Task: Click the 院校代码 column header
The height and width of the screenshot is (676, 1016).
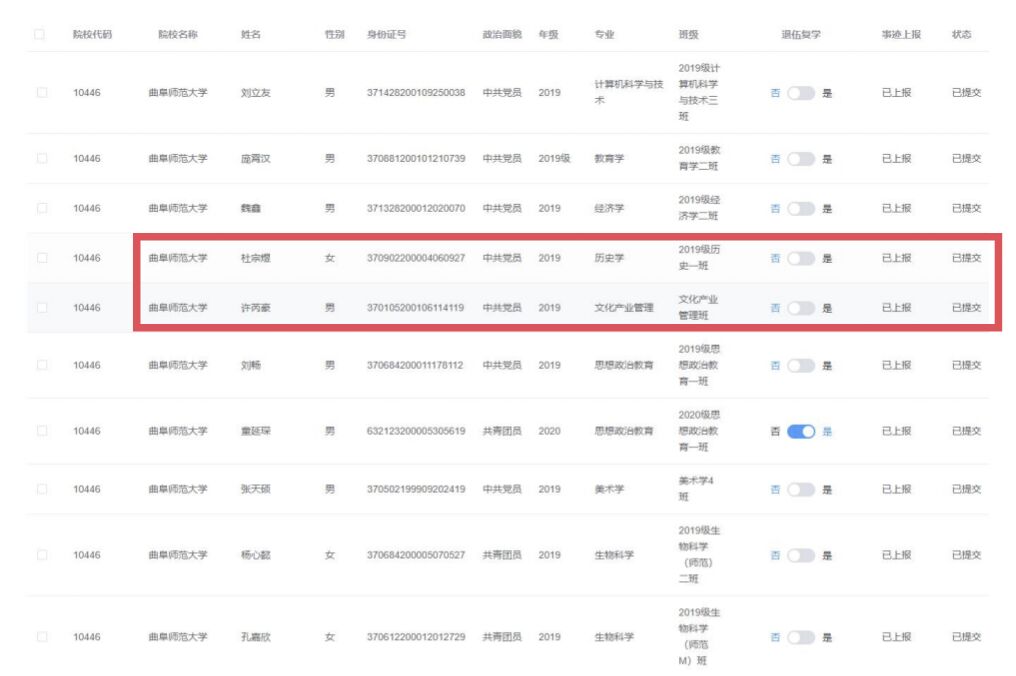Action: [x=92, y=35]
